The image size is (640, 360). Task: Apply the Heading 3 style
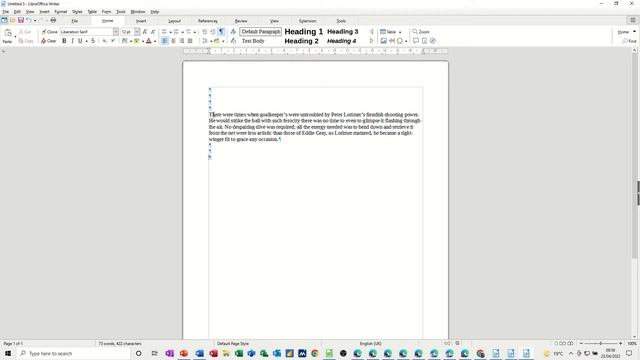342,31
